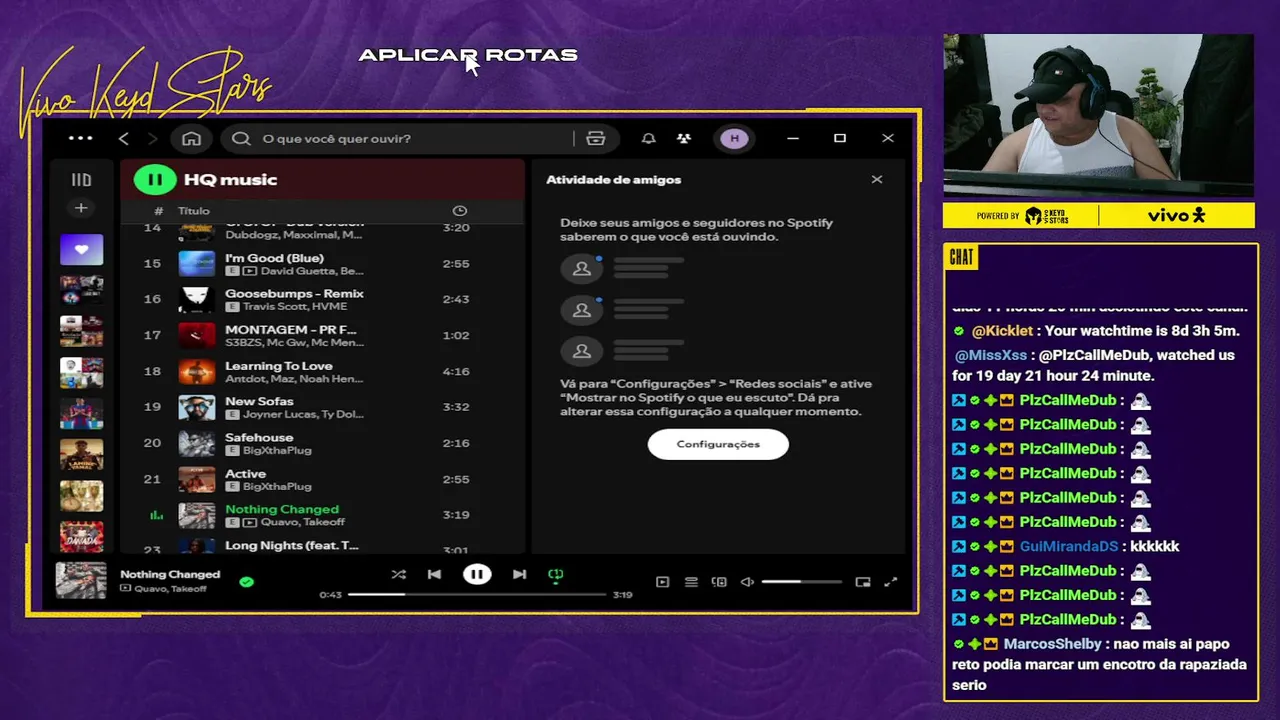This screenshot has height=720, width=1280.
Task: Skip to previous track
Action: coord(434,574)
